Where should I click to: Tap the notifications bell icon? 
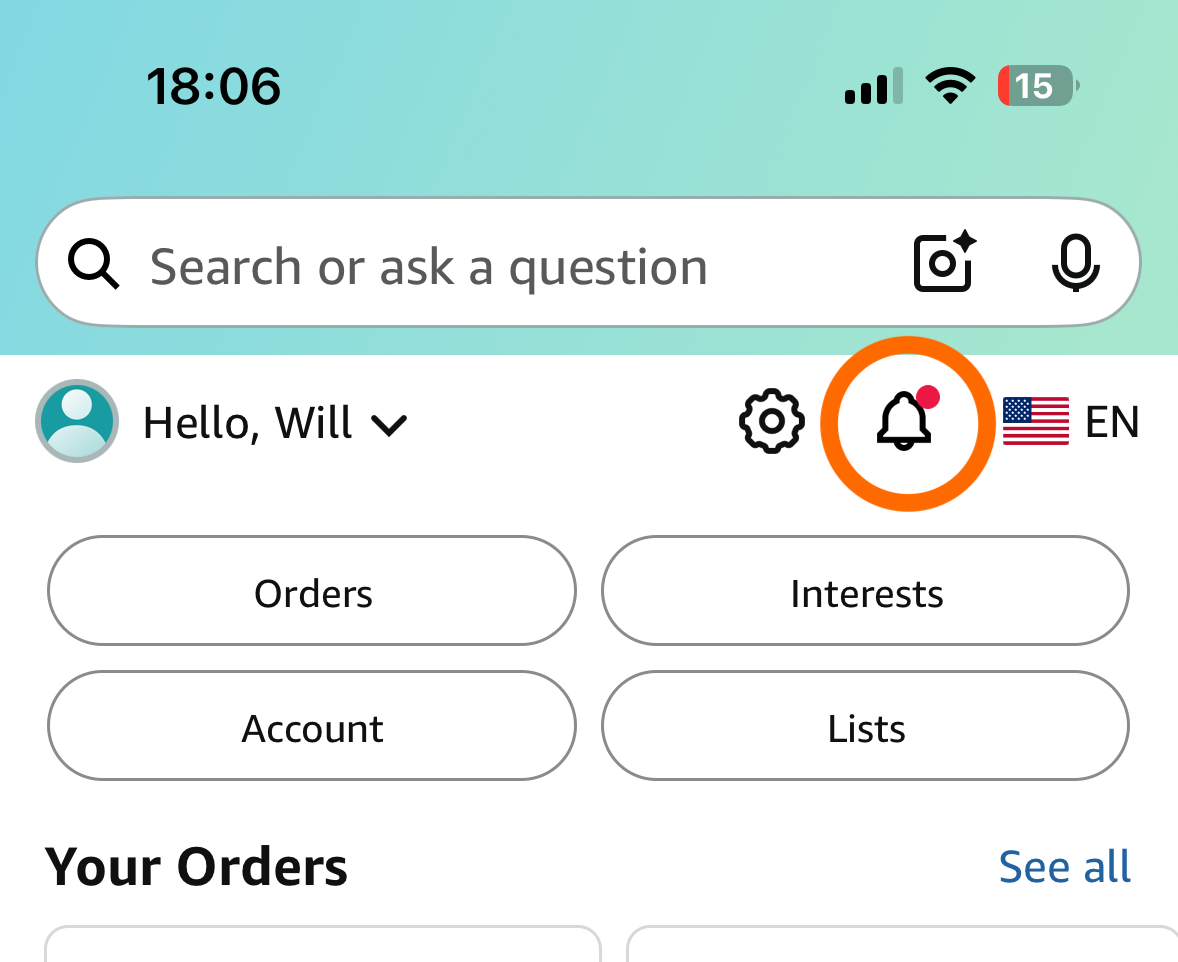[905, 421]
